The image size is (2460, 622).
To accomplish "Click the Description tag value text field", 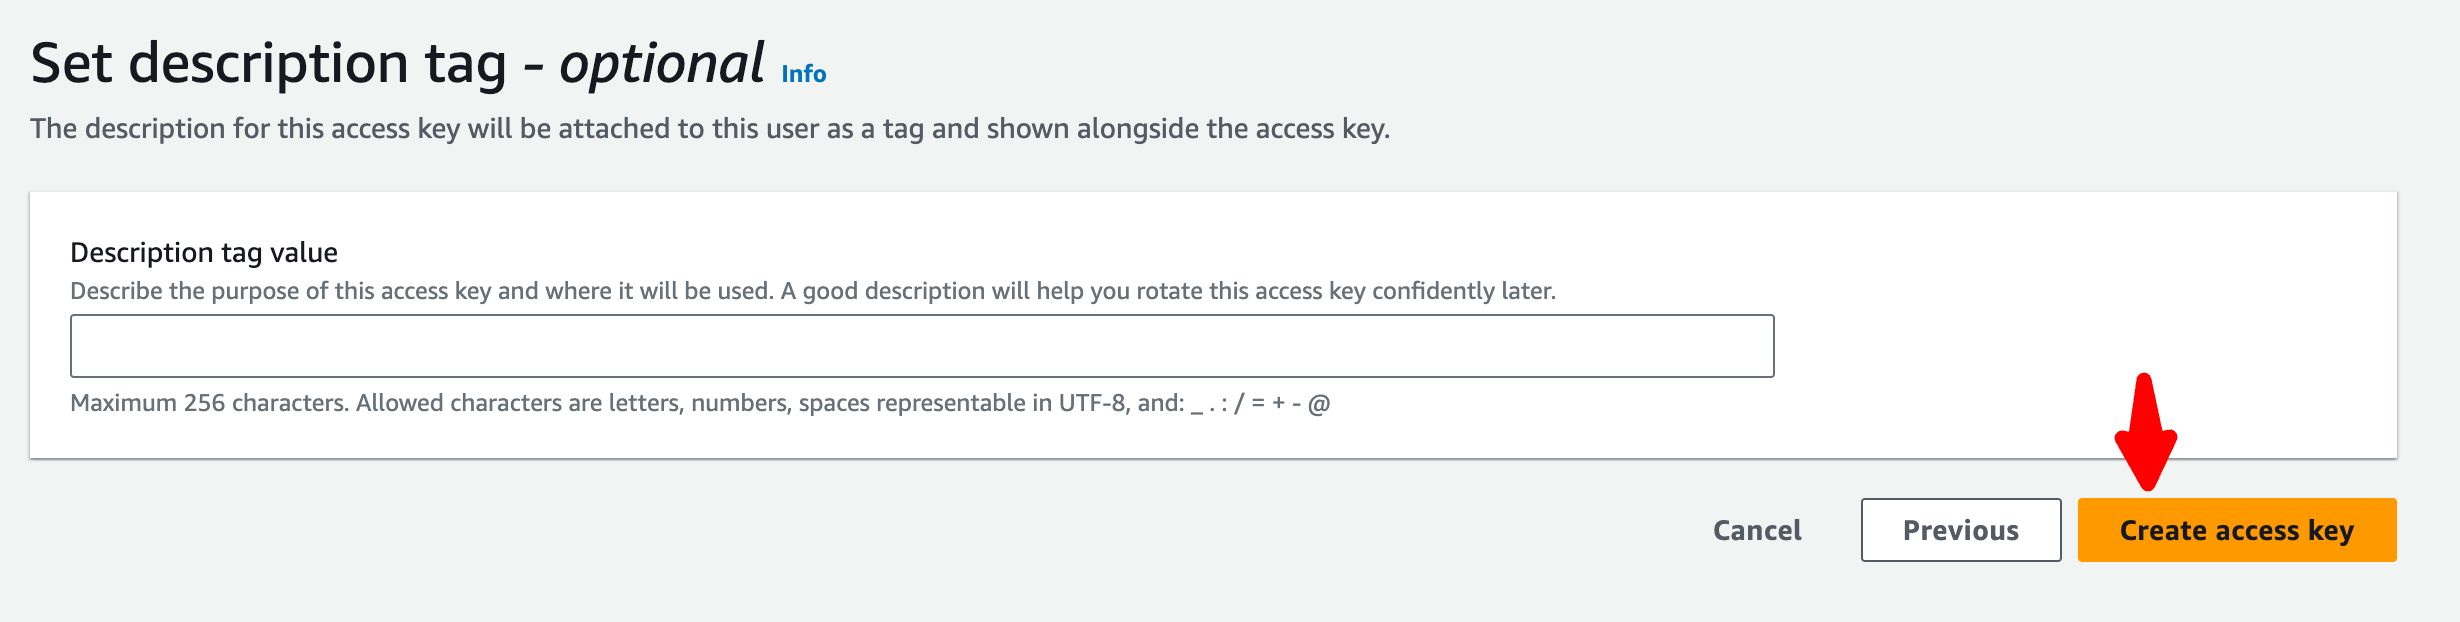I will 921,346.
